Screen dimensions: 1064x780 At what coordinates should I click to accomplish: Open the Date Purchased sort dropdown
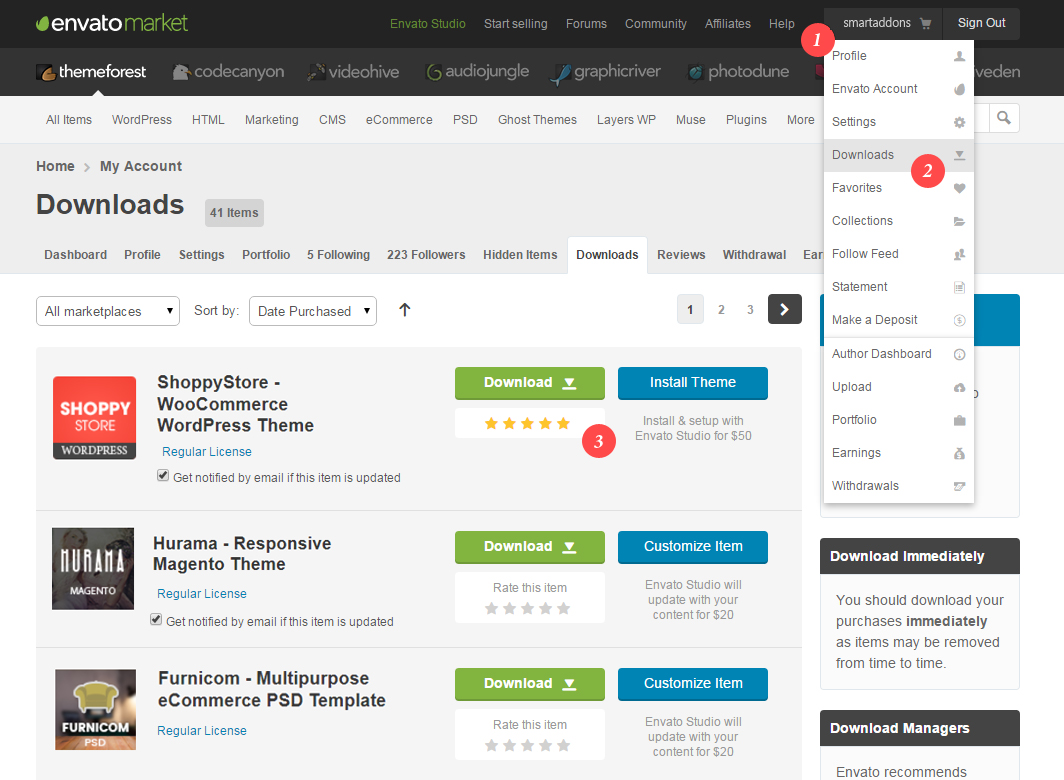(x=313, y=311)
